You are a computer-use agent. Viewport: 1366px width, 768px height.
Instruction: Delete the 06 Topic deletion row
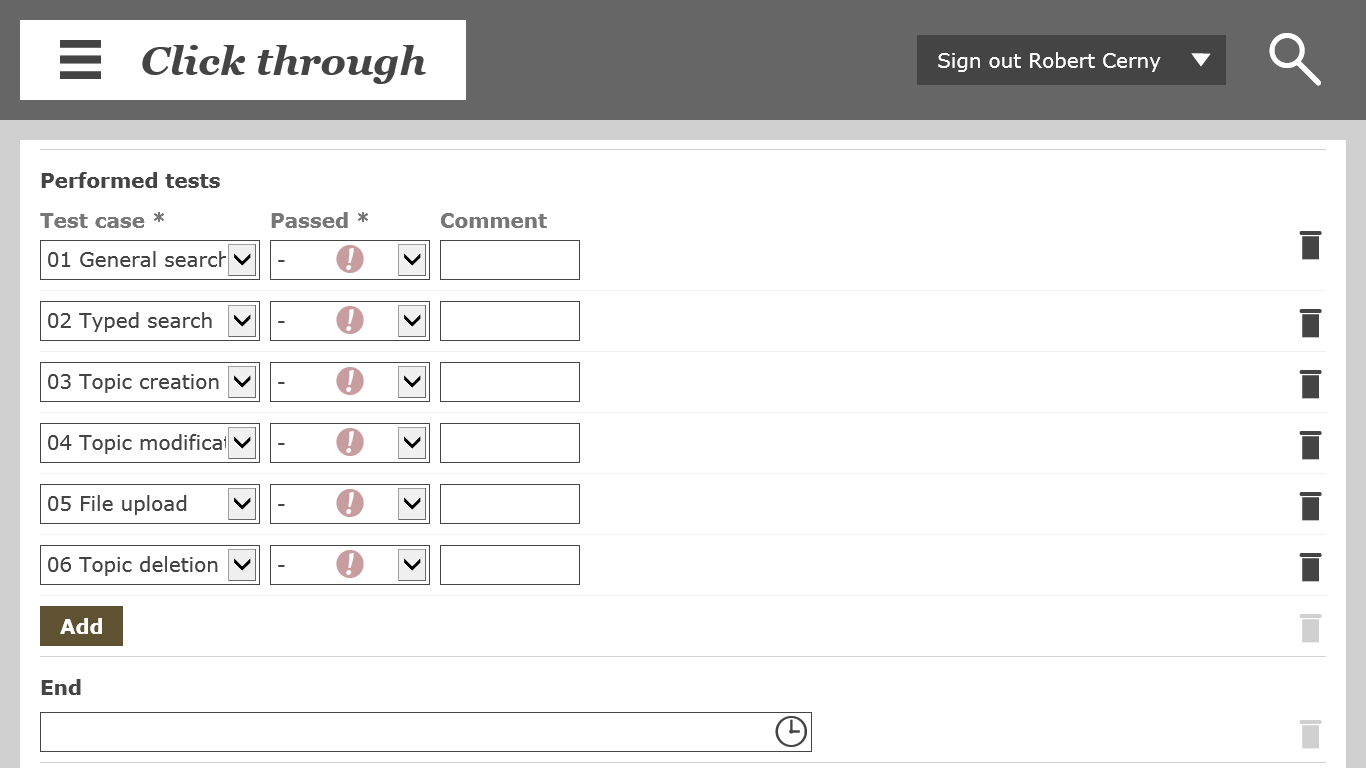(1310, 566)
